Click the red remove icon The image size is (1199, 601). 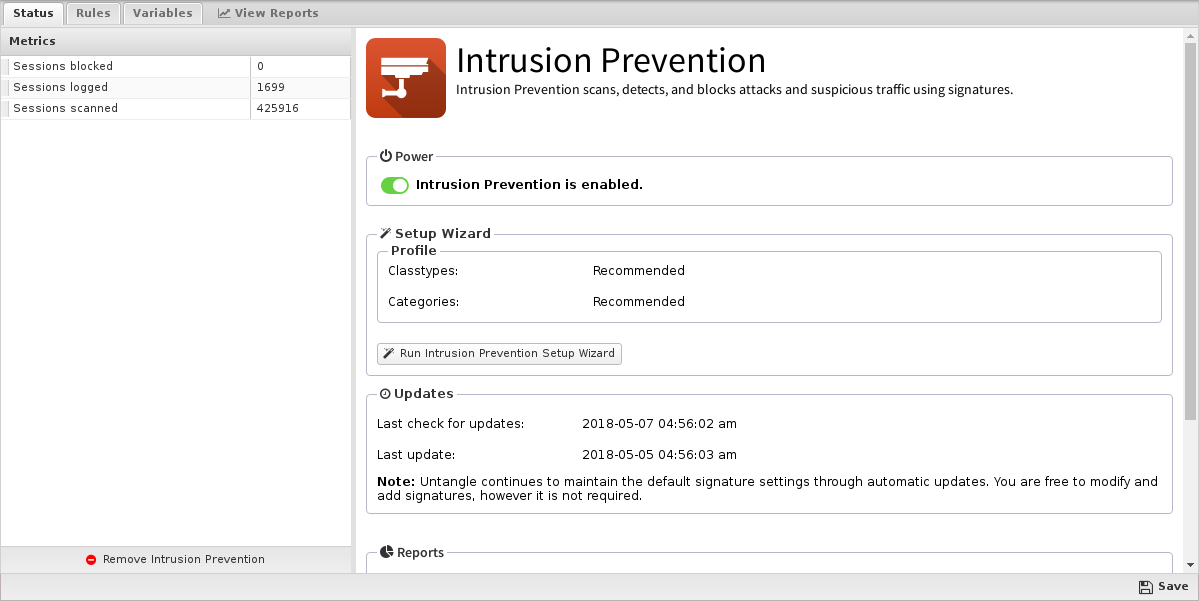click(91, 560)
